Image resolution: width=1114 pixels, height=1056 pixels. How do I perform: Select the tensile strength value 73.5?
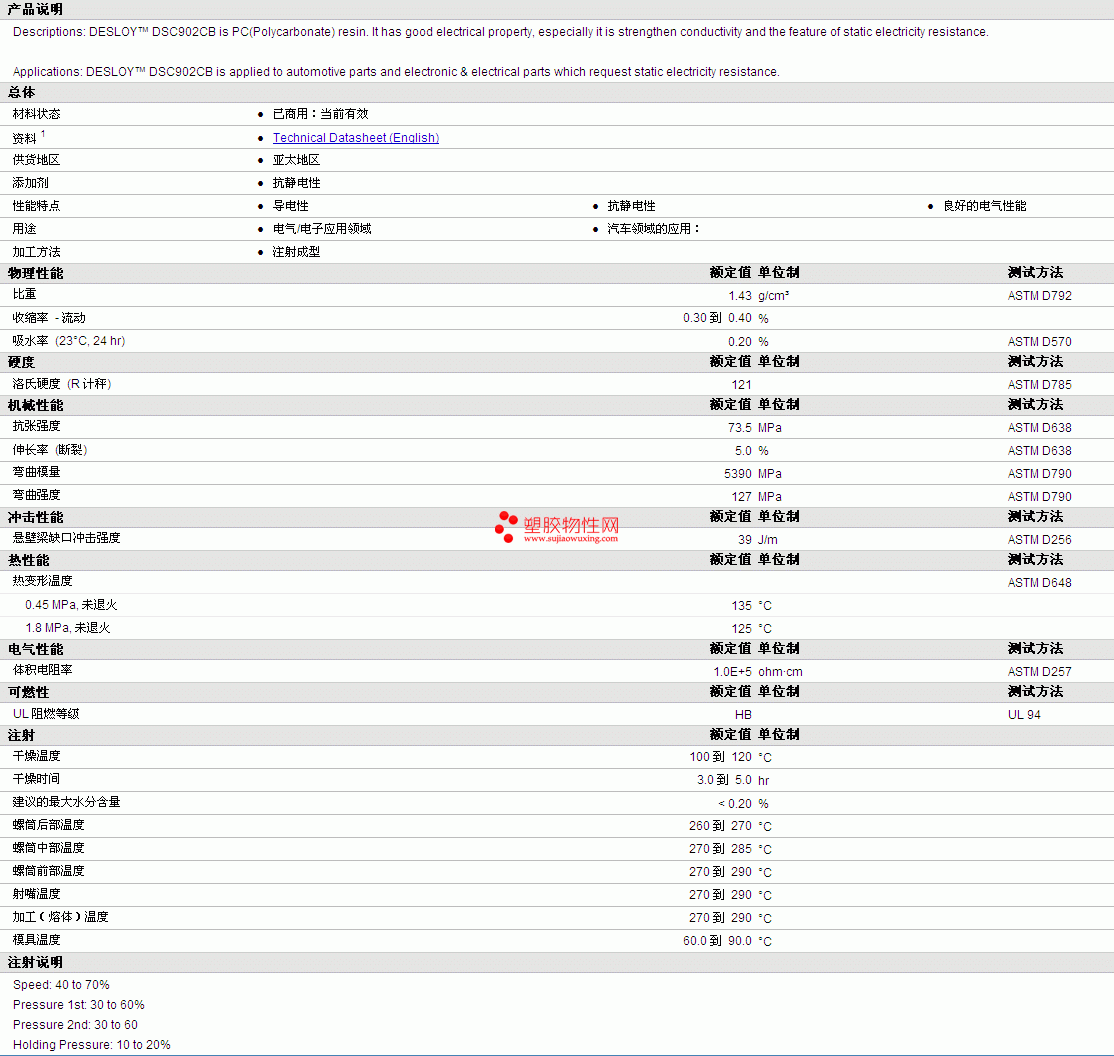(740, 427)
